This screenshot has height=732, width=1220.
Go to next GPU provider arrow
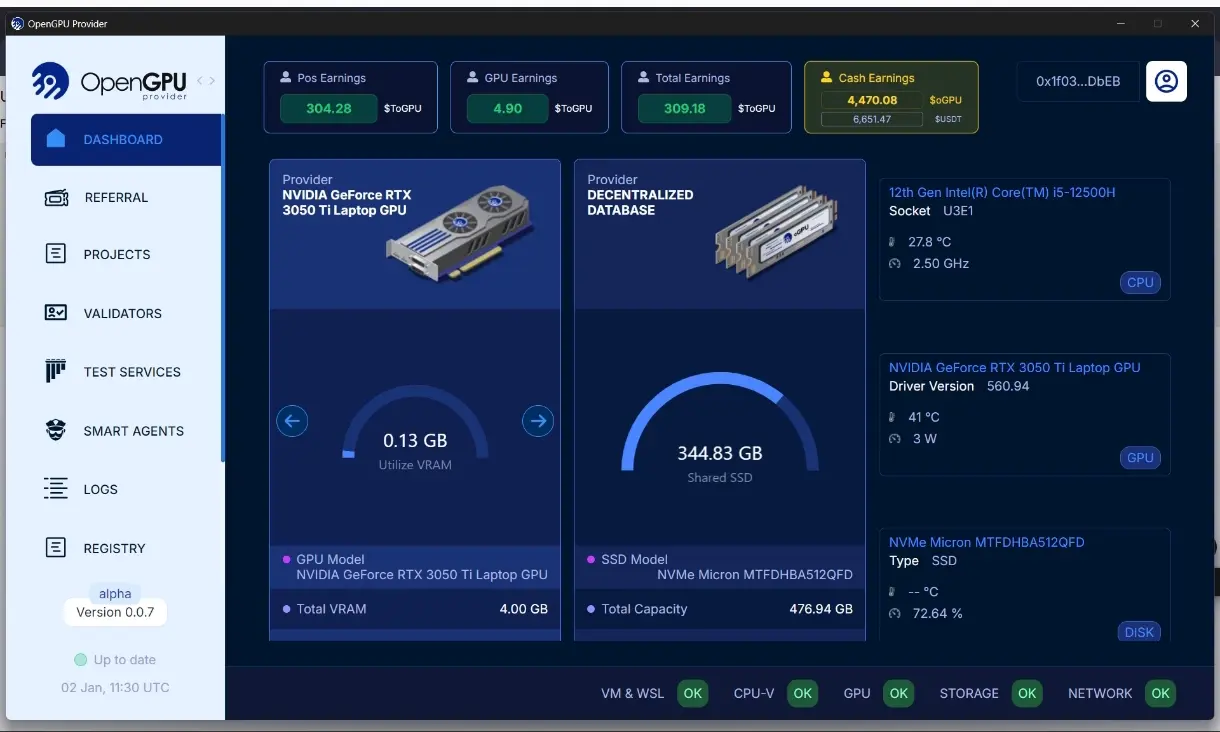point(538,421)
